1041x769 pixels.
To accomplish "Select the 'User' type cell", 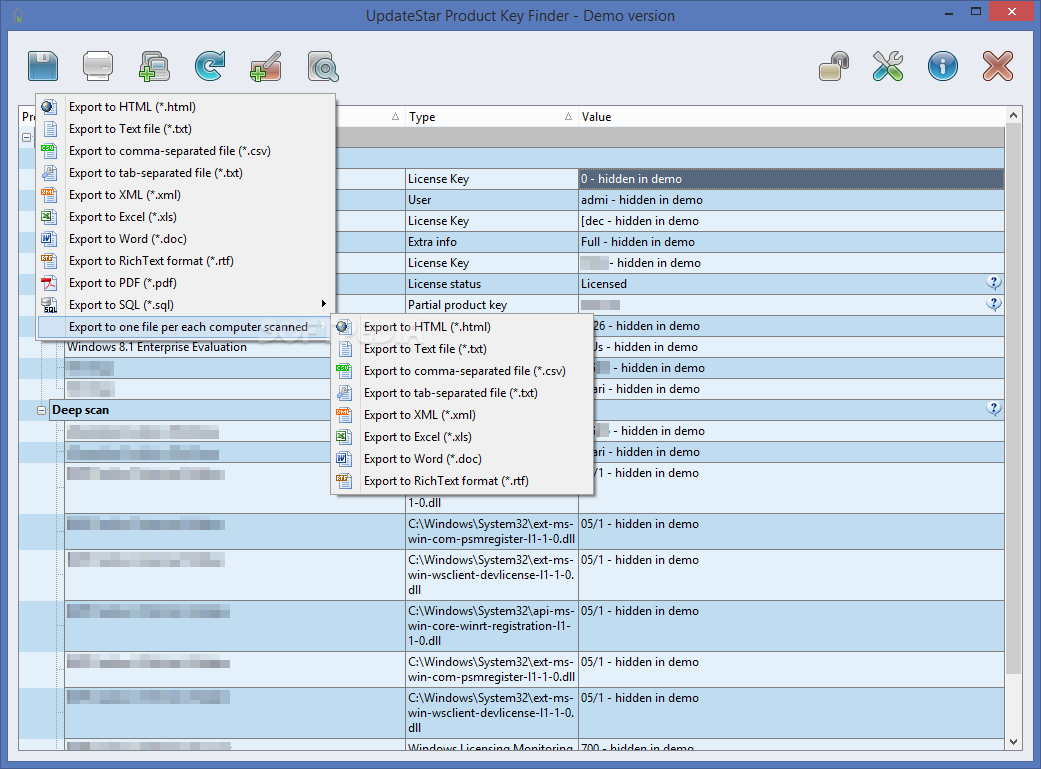I will [x=492, y=200].
